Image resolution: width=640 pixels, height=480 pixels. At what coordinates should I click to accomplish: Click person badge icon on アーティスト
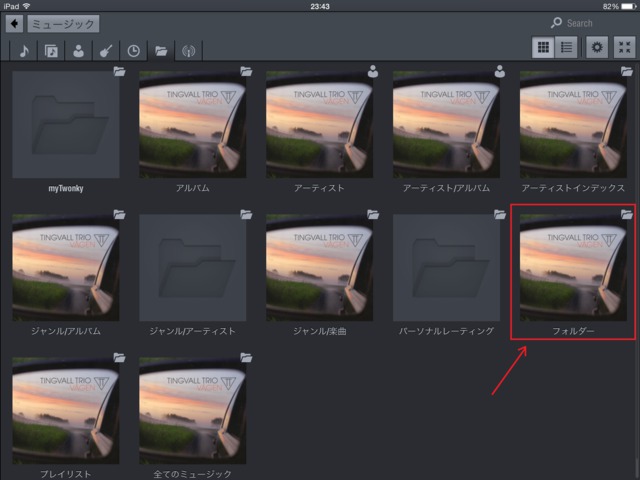click(373, 71)
